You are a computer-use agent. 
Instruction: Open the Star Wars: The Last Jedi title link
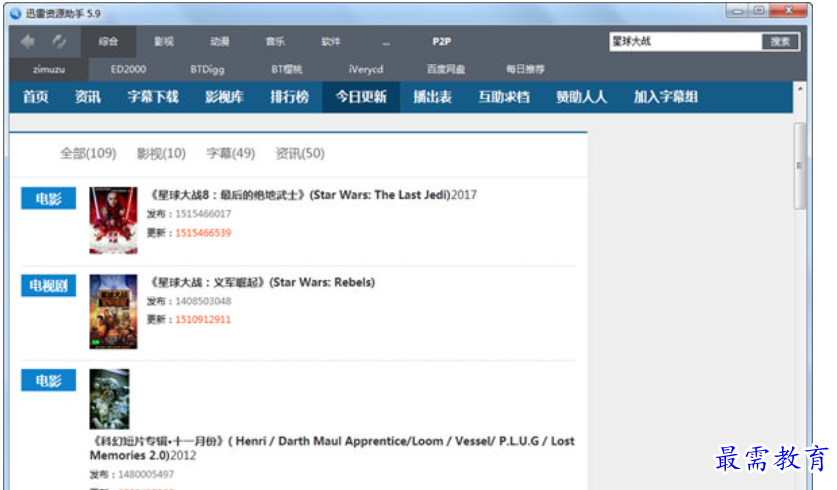312,195
